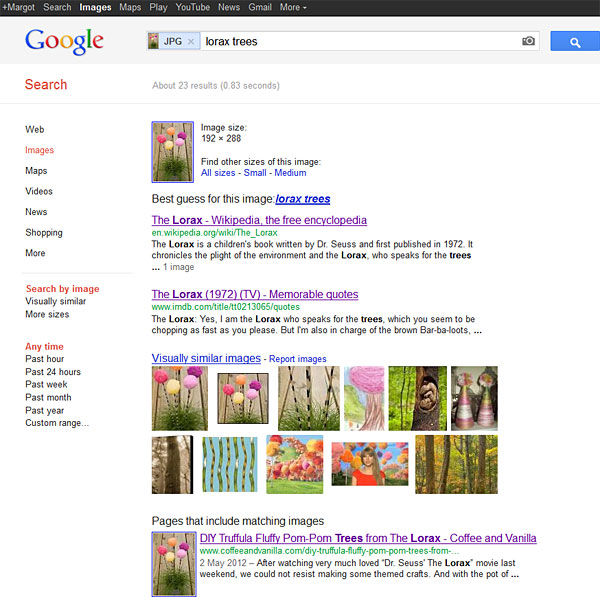Click Search by image filter
This screenshot has width=600, height=597.
[x=62, y=289]
